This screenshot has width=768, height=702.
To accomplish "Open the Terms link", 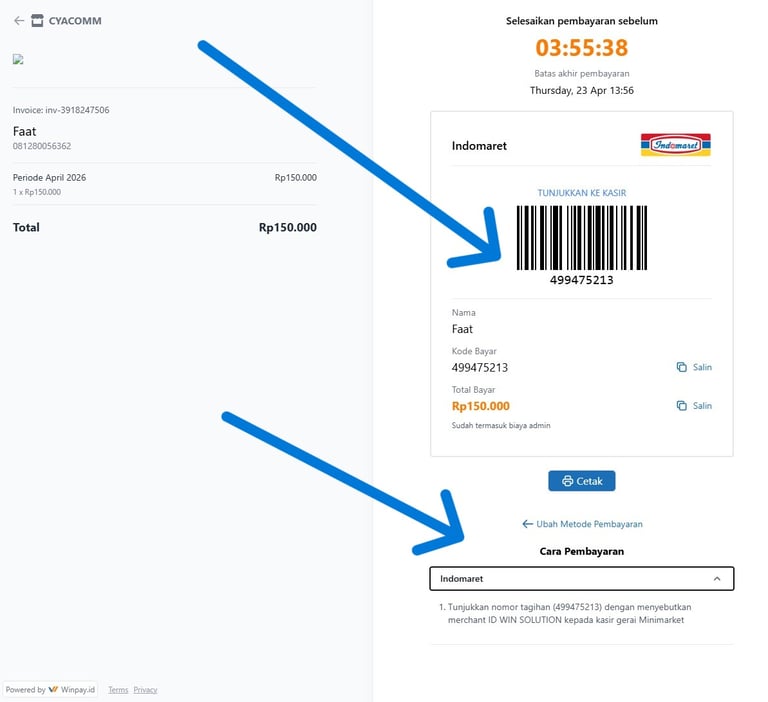I will [x=118, y=689].
